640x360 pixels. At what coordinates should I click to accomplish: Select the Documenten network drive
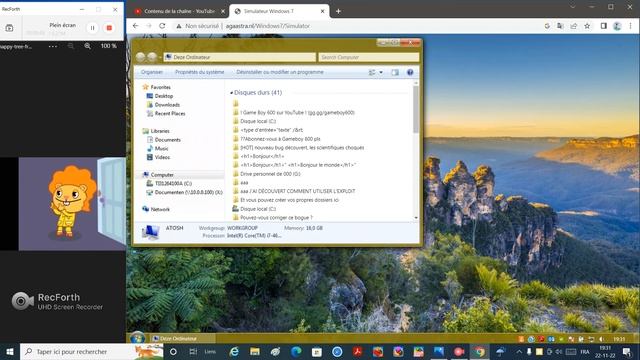(x=188, y=192)
